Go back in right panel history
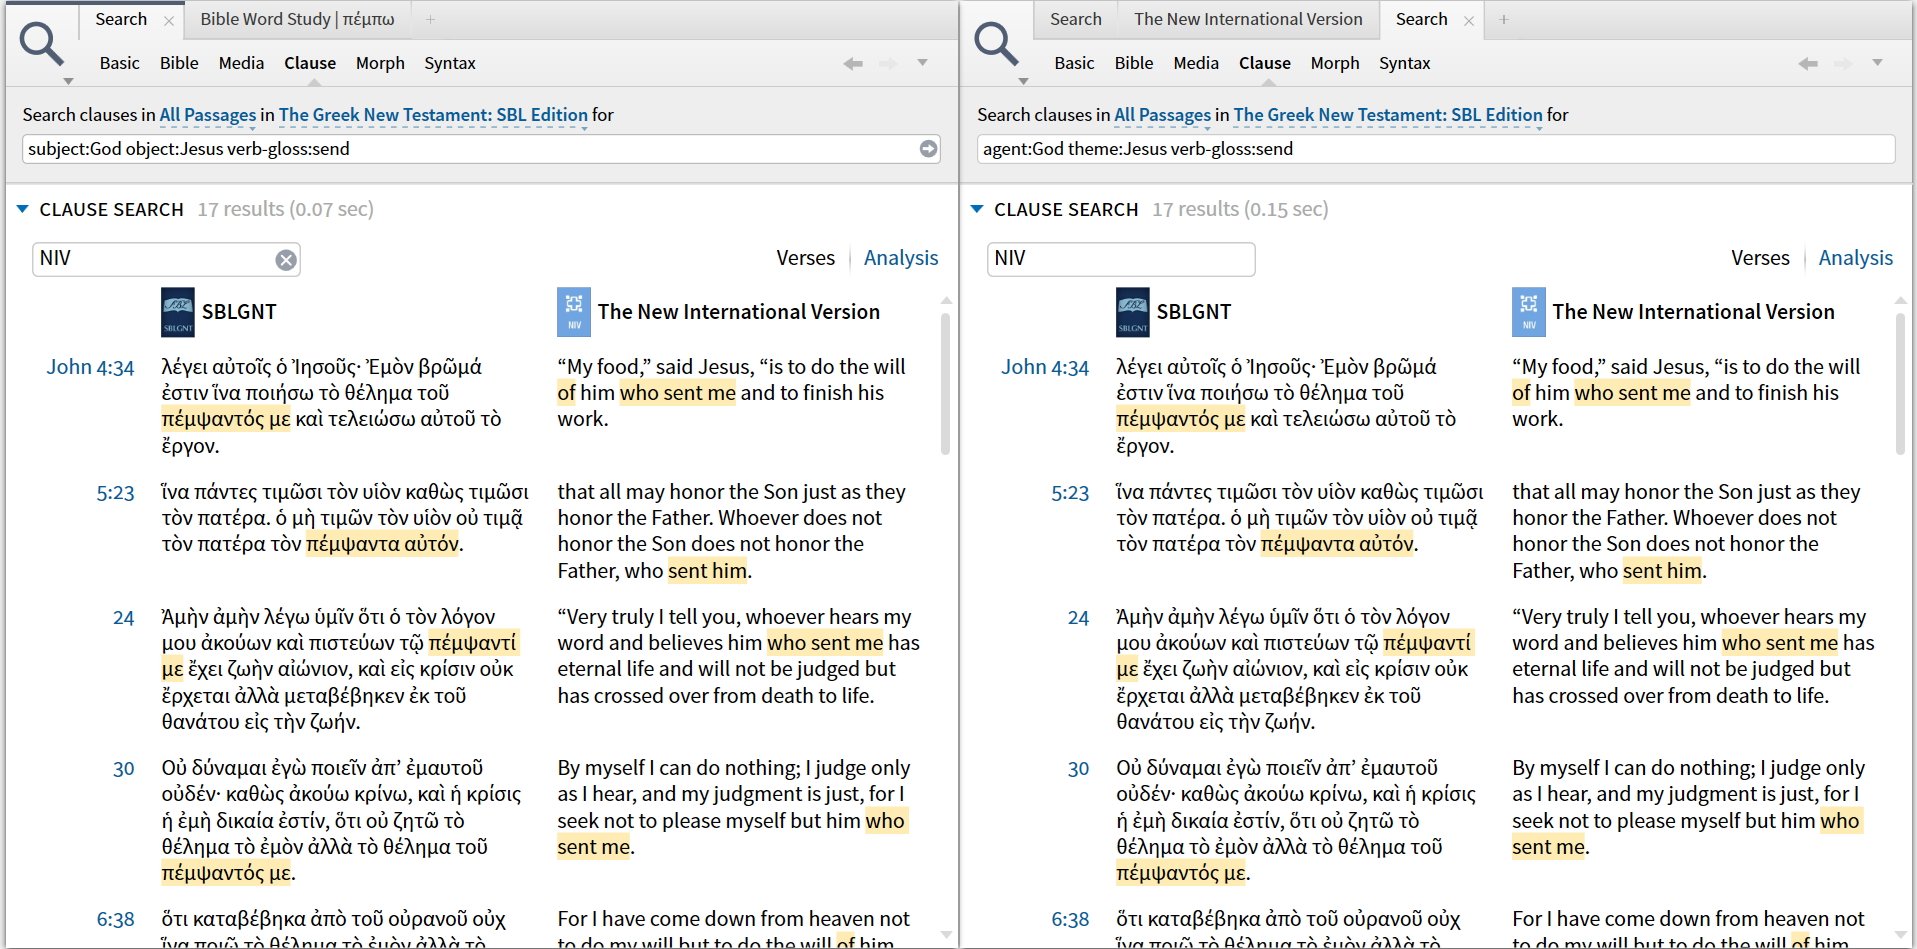Image resolution: width=1917 pixels, height=949 pixels. [x=1808, y=63]
